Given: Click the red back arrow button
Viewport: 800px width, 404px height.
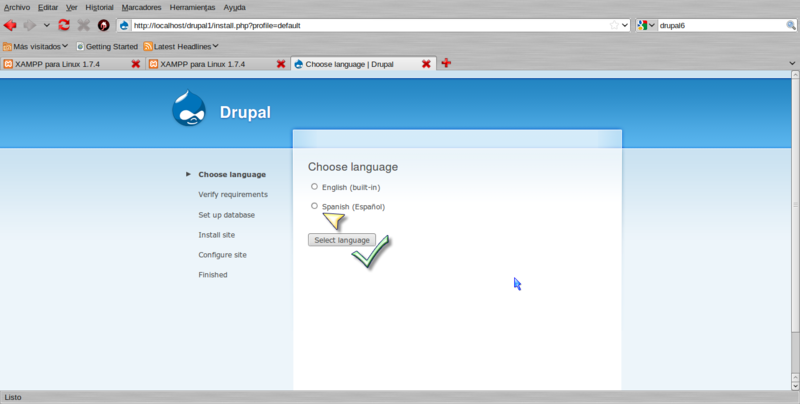Looking at the screenshot, I should (11, 25).
